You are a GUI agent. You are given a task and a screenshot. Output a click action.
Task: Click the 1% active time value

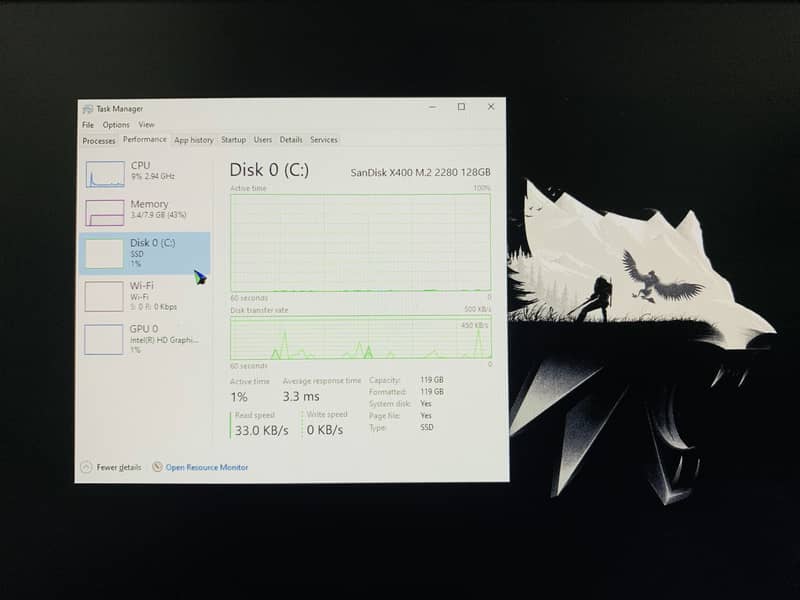pyautogui.click(x=239, y=397)
